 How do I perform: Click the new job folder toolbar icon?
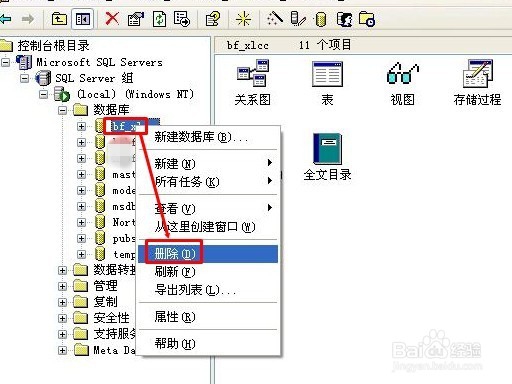click(367, 19)
